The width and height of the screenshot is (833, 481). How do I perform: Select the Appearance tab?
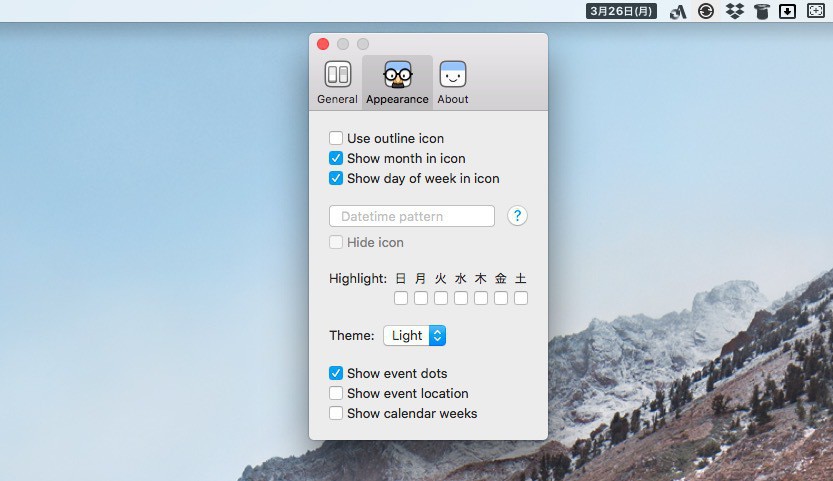point(397,82)
